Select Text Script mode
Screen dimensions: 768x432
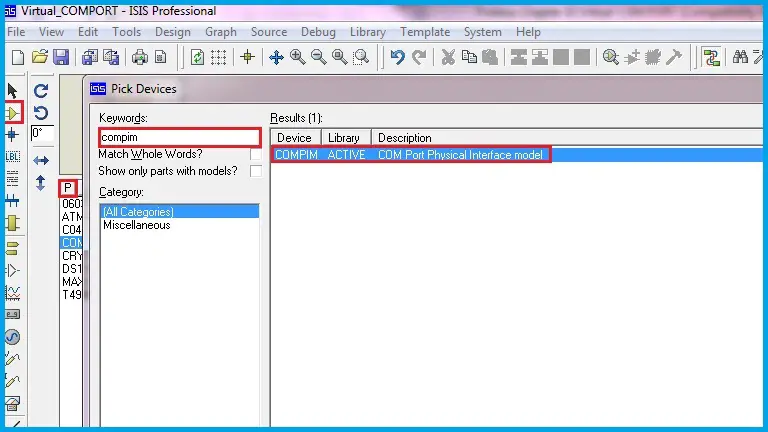click(x=12, y=178)
